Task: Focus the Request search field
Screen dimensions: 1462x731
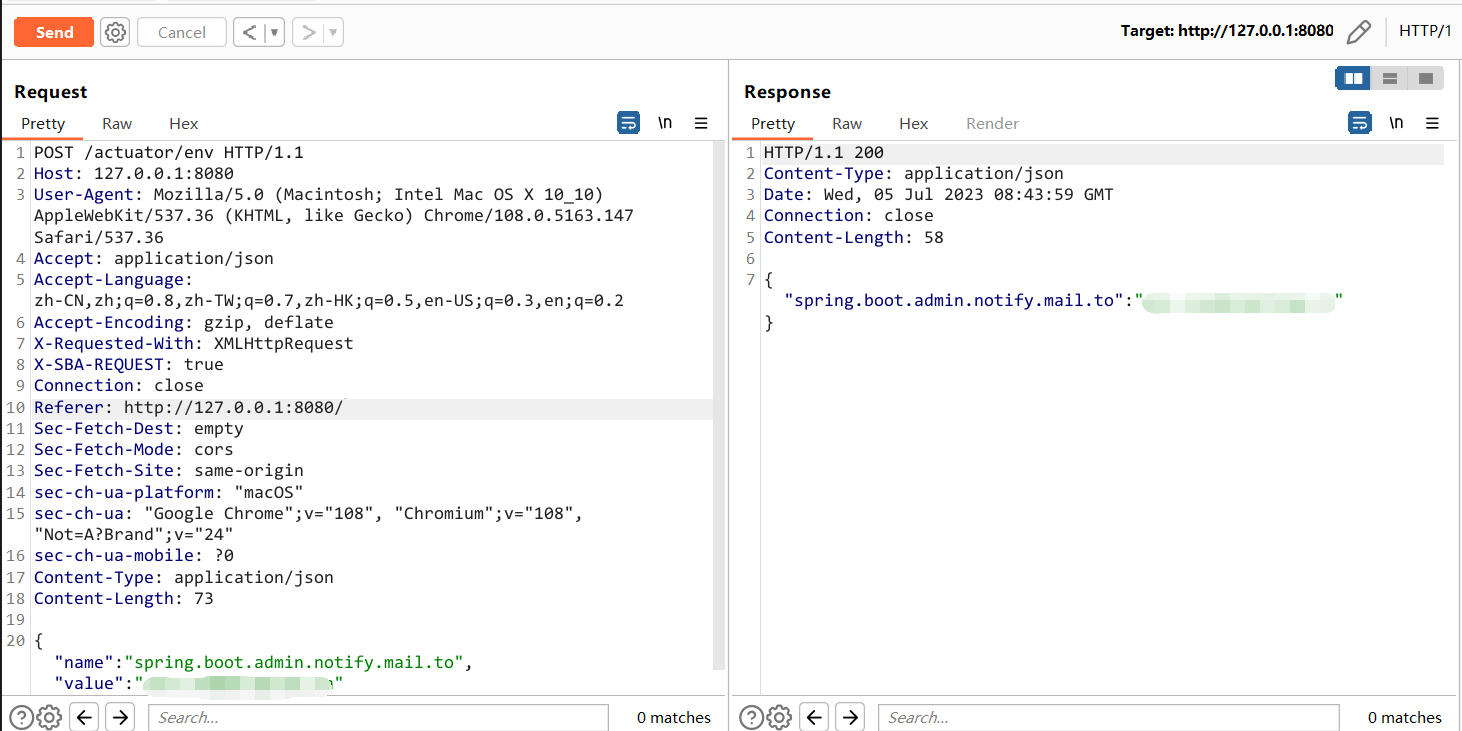Action: (x=378, y=717)
